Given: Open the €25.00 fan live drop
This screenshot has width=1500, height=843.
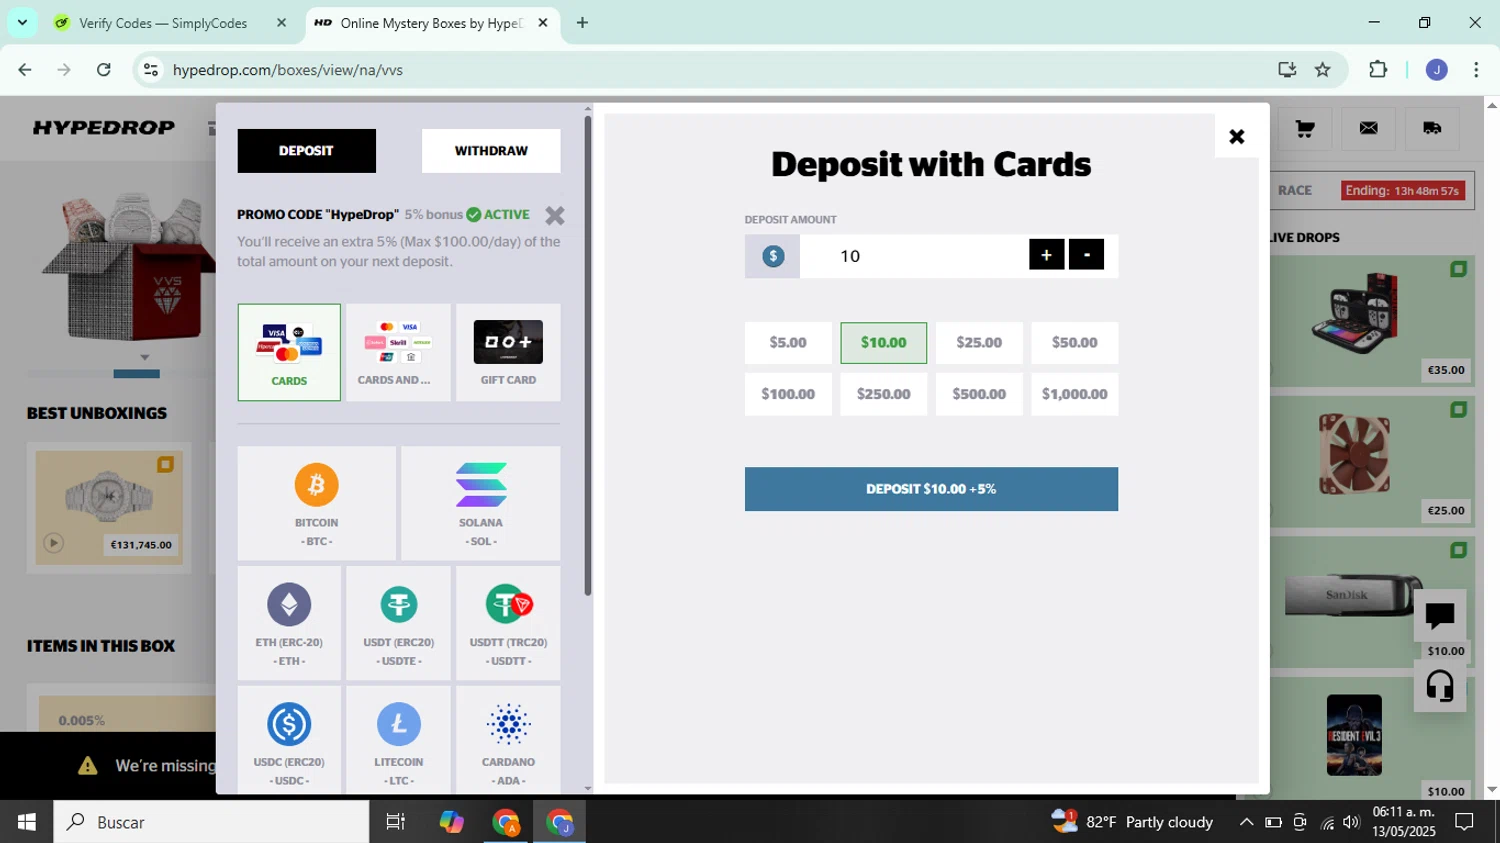Looking at the screenshot, I should tap(1372, 461).
